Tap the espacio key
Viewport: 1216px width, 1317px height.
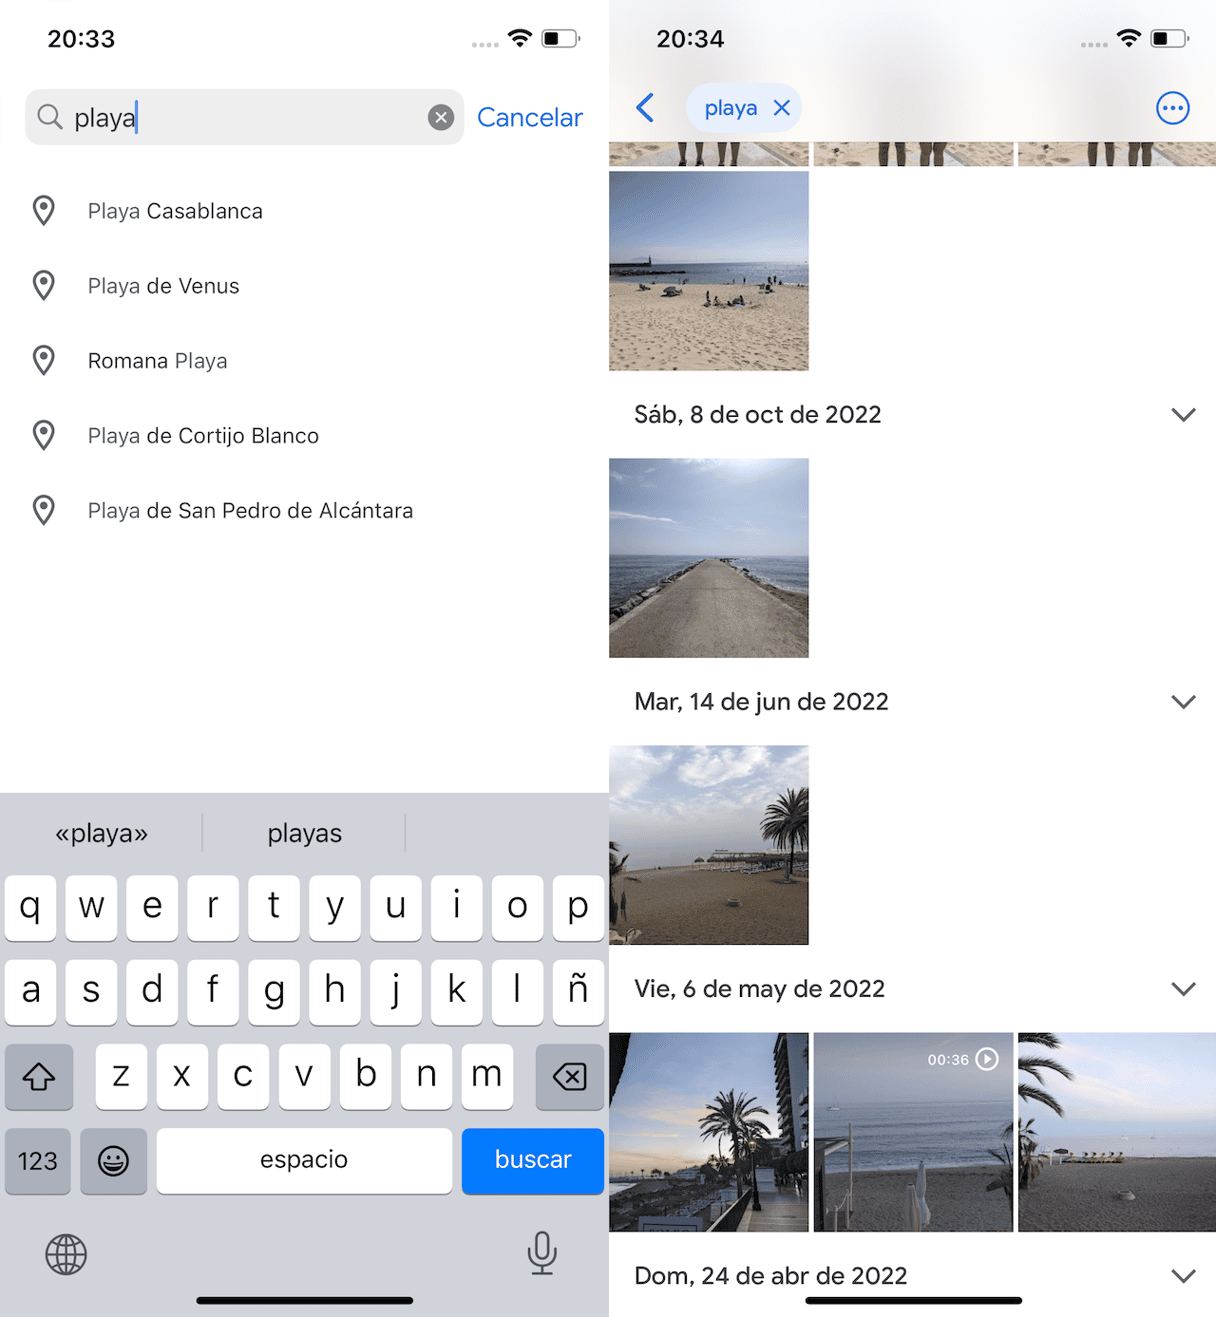pyautogui.click(x=304, y=1160)
